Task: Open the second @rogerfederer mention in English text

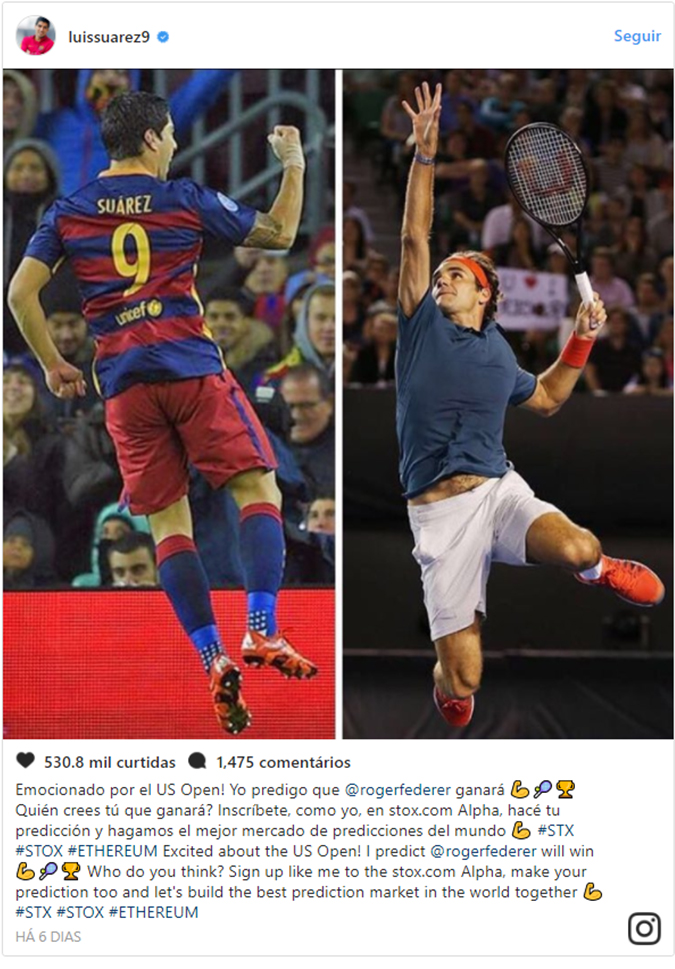Action: click(483, 851)
